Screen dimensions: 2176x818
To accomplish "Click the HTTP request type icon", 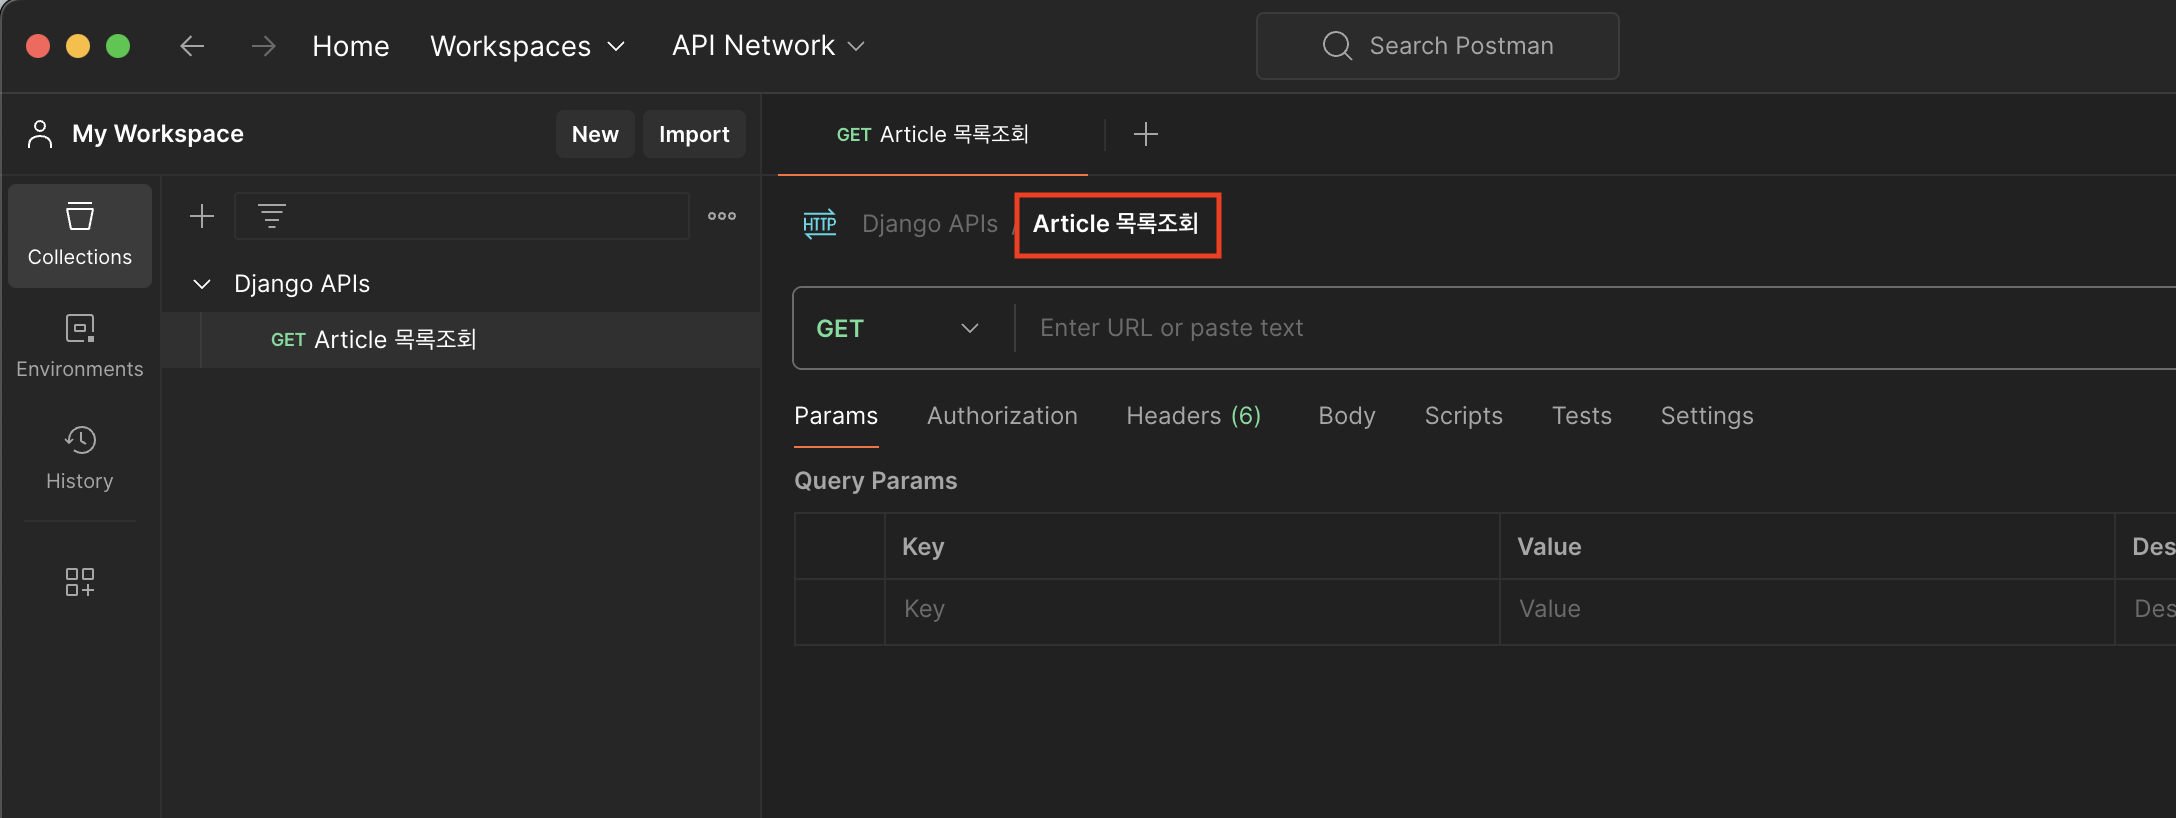I will [x=820, y=224].
